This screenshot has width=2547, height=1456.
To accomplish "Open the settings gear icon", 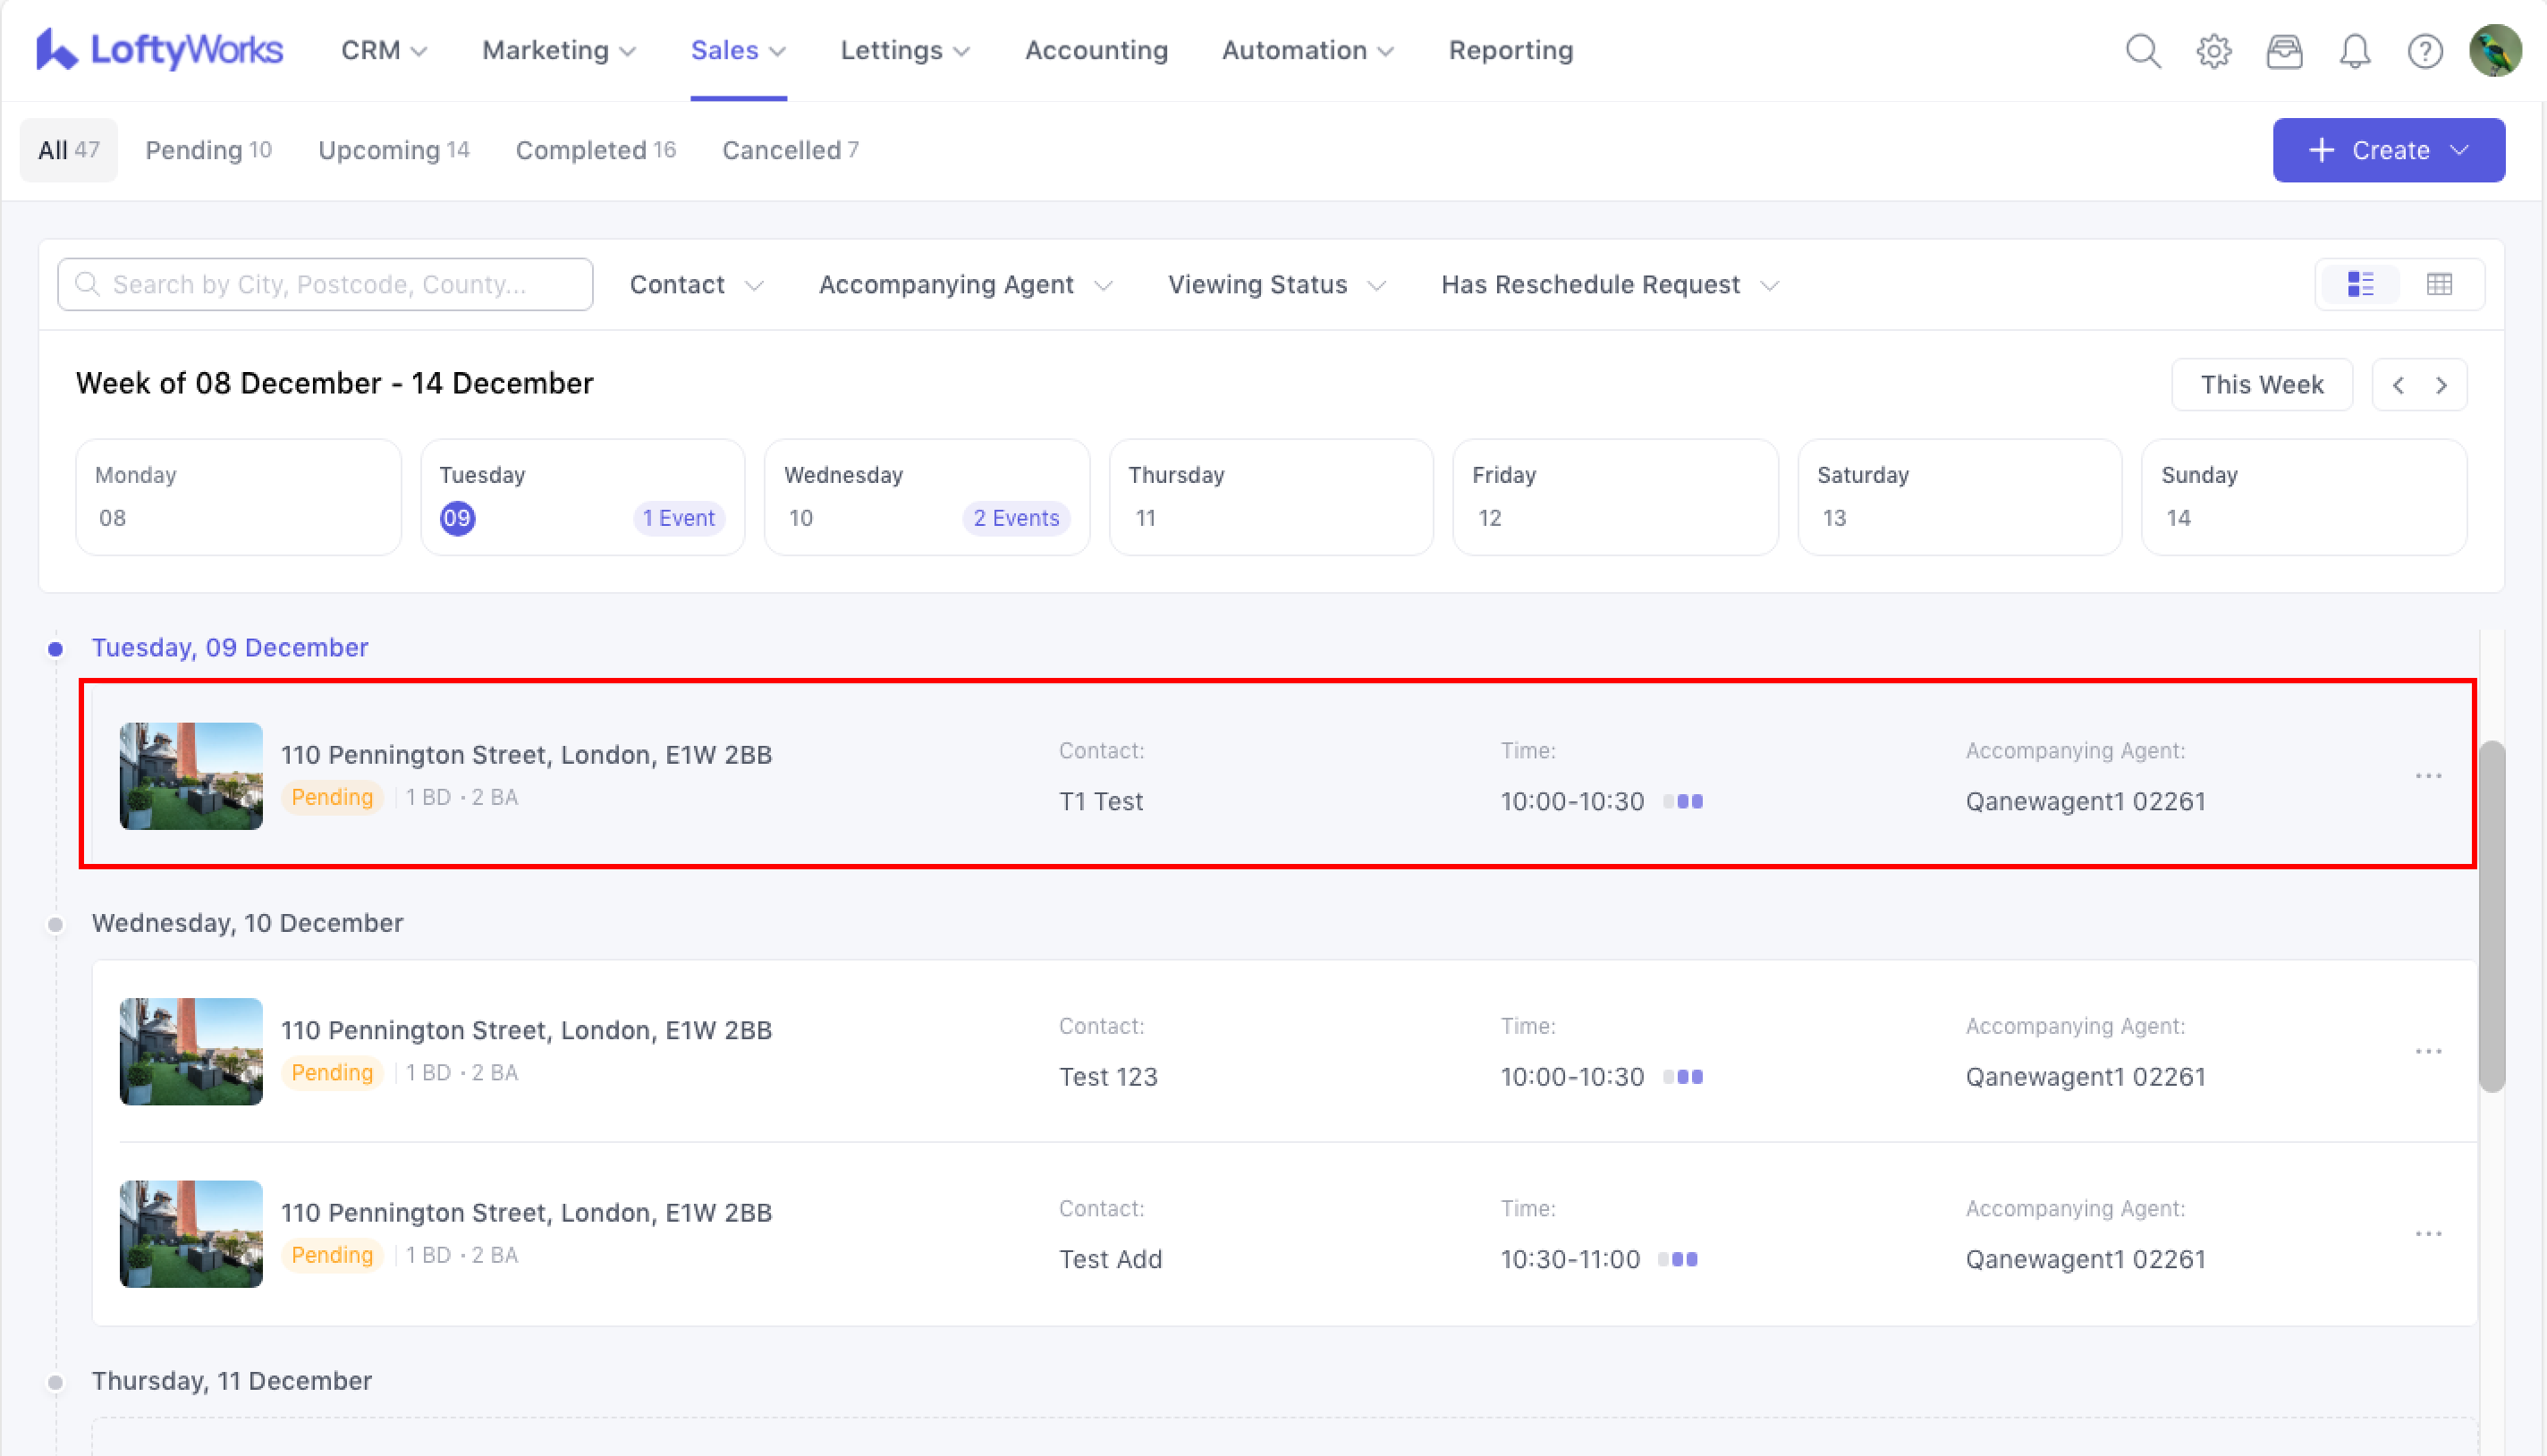I will [2213, 50].
